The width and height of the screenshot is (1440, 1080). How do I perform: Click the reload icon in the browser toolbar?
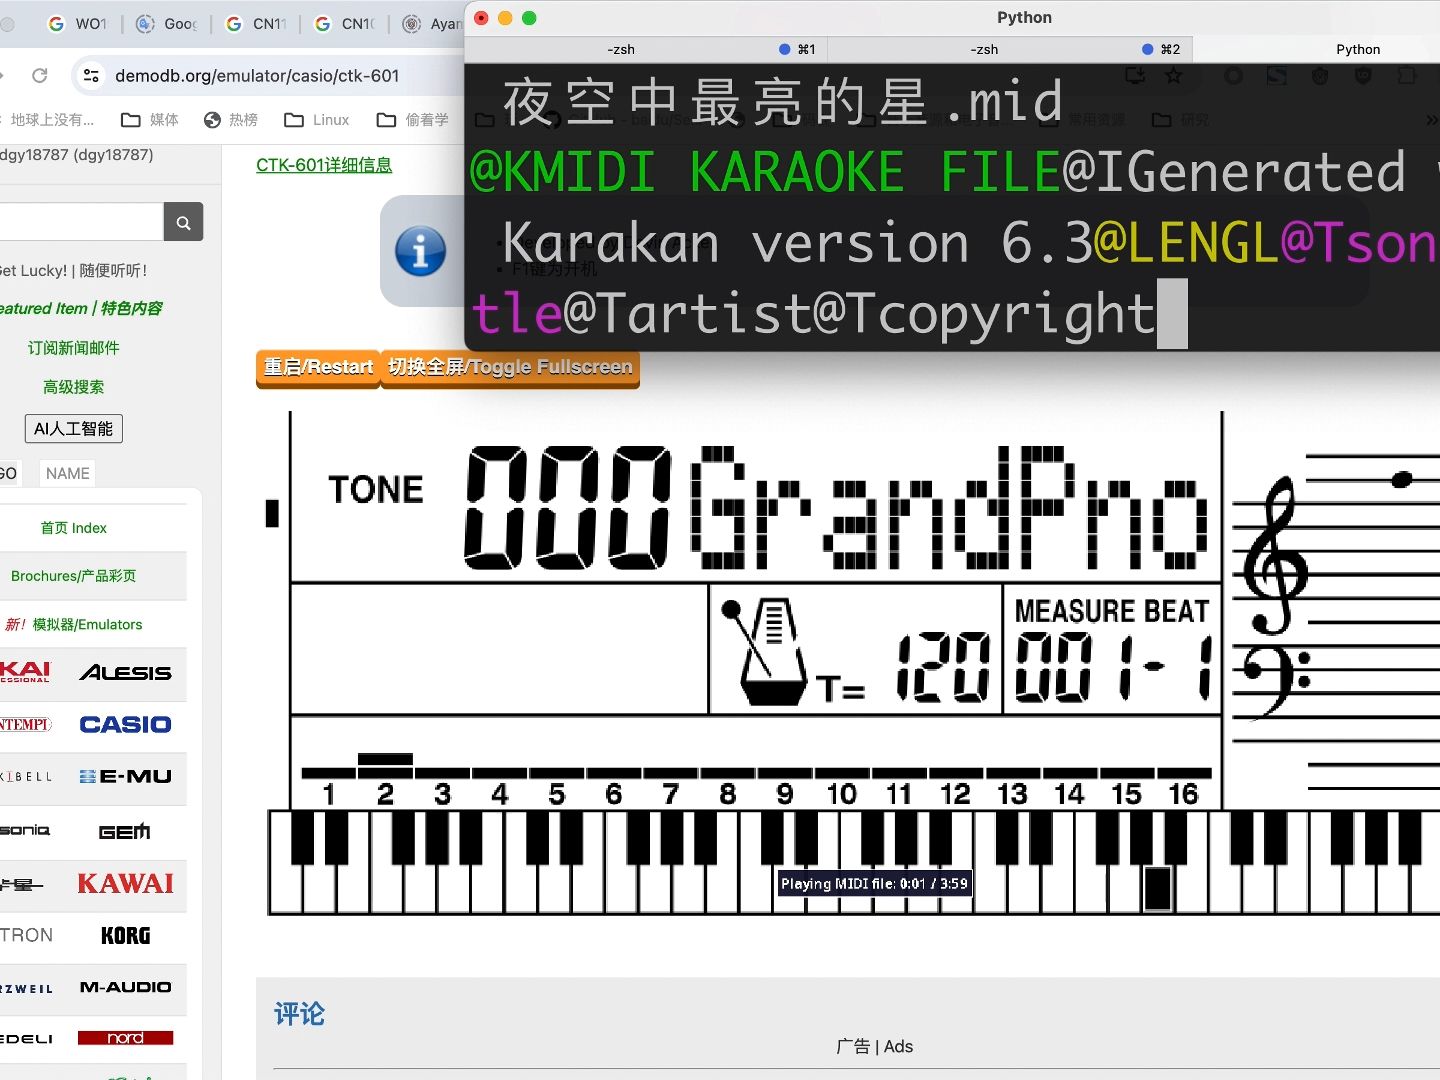(39, 75)
